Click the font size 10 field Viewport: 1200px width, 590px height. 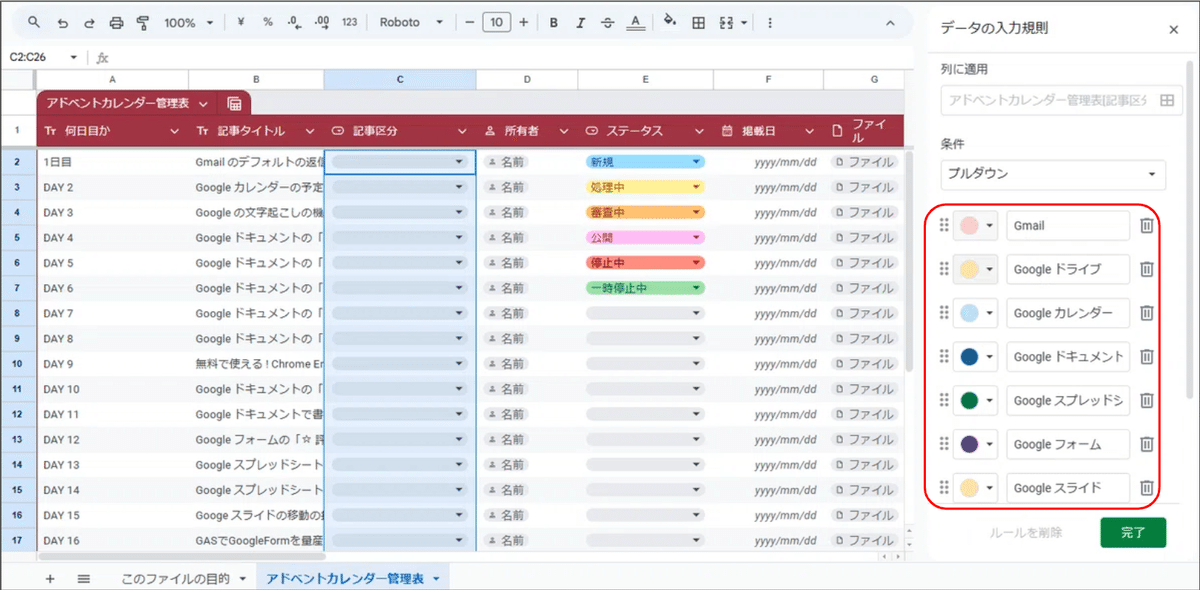497,22
